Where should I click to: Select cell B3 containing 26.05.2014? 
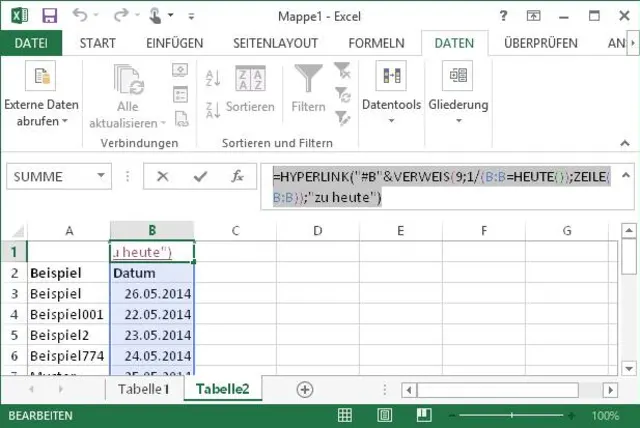tap(152, 294)
